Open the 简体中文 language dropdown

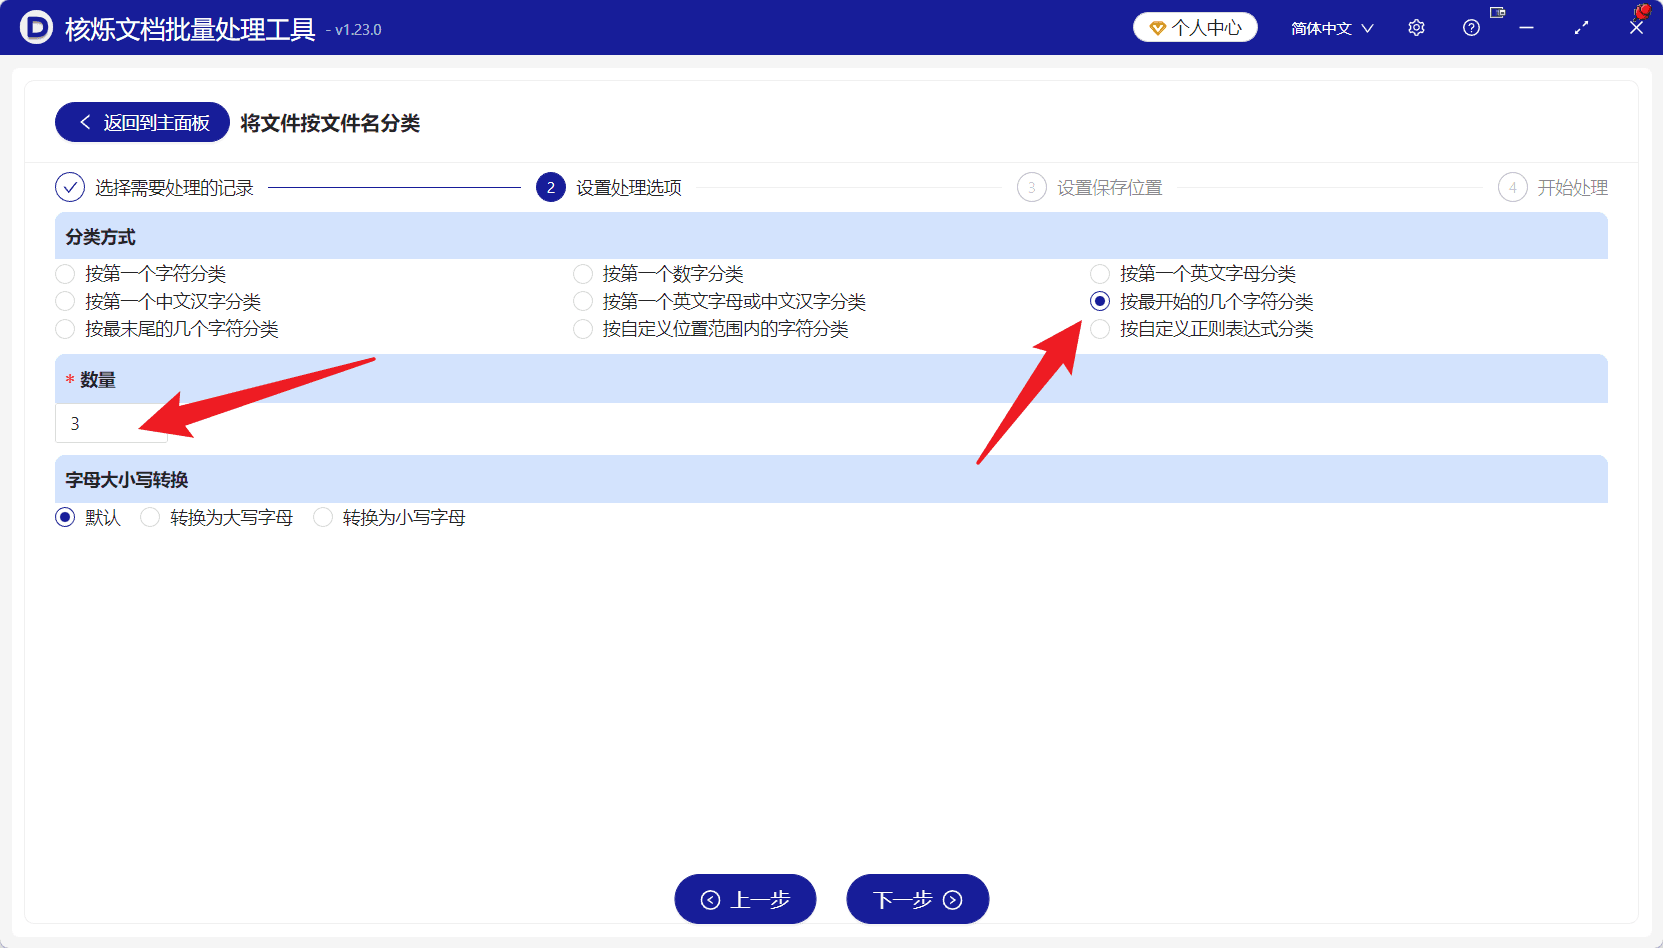tap(1332, 28)
